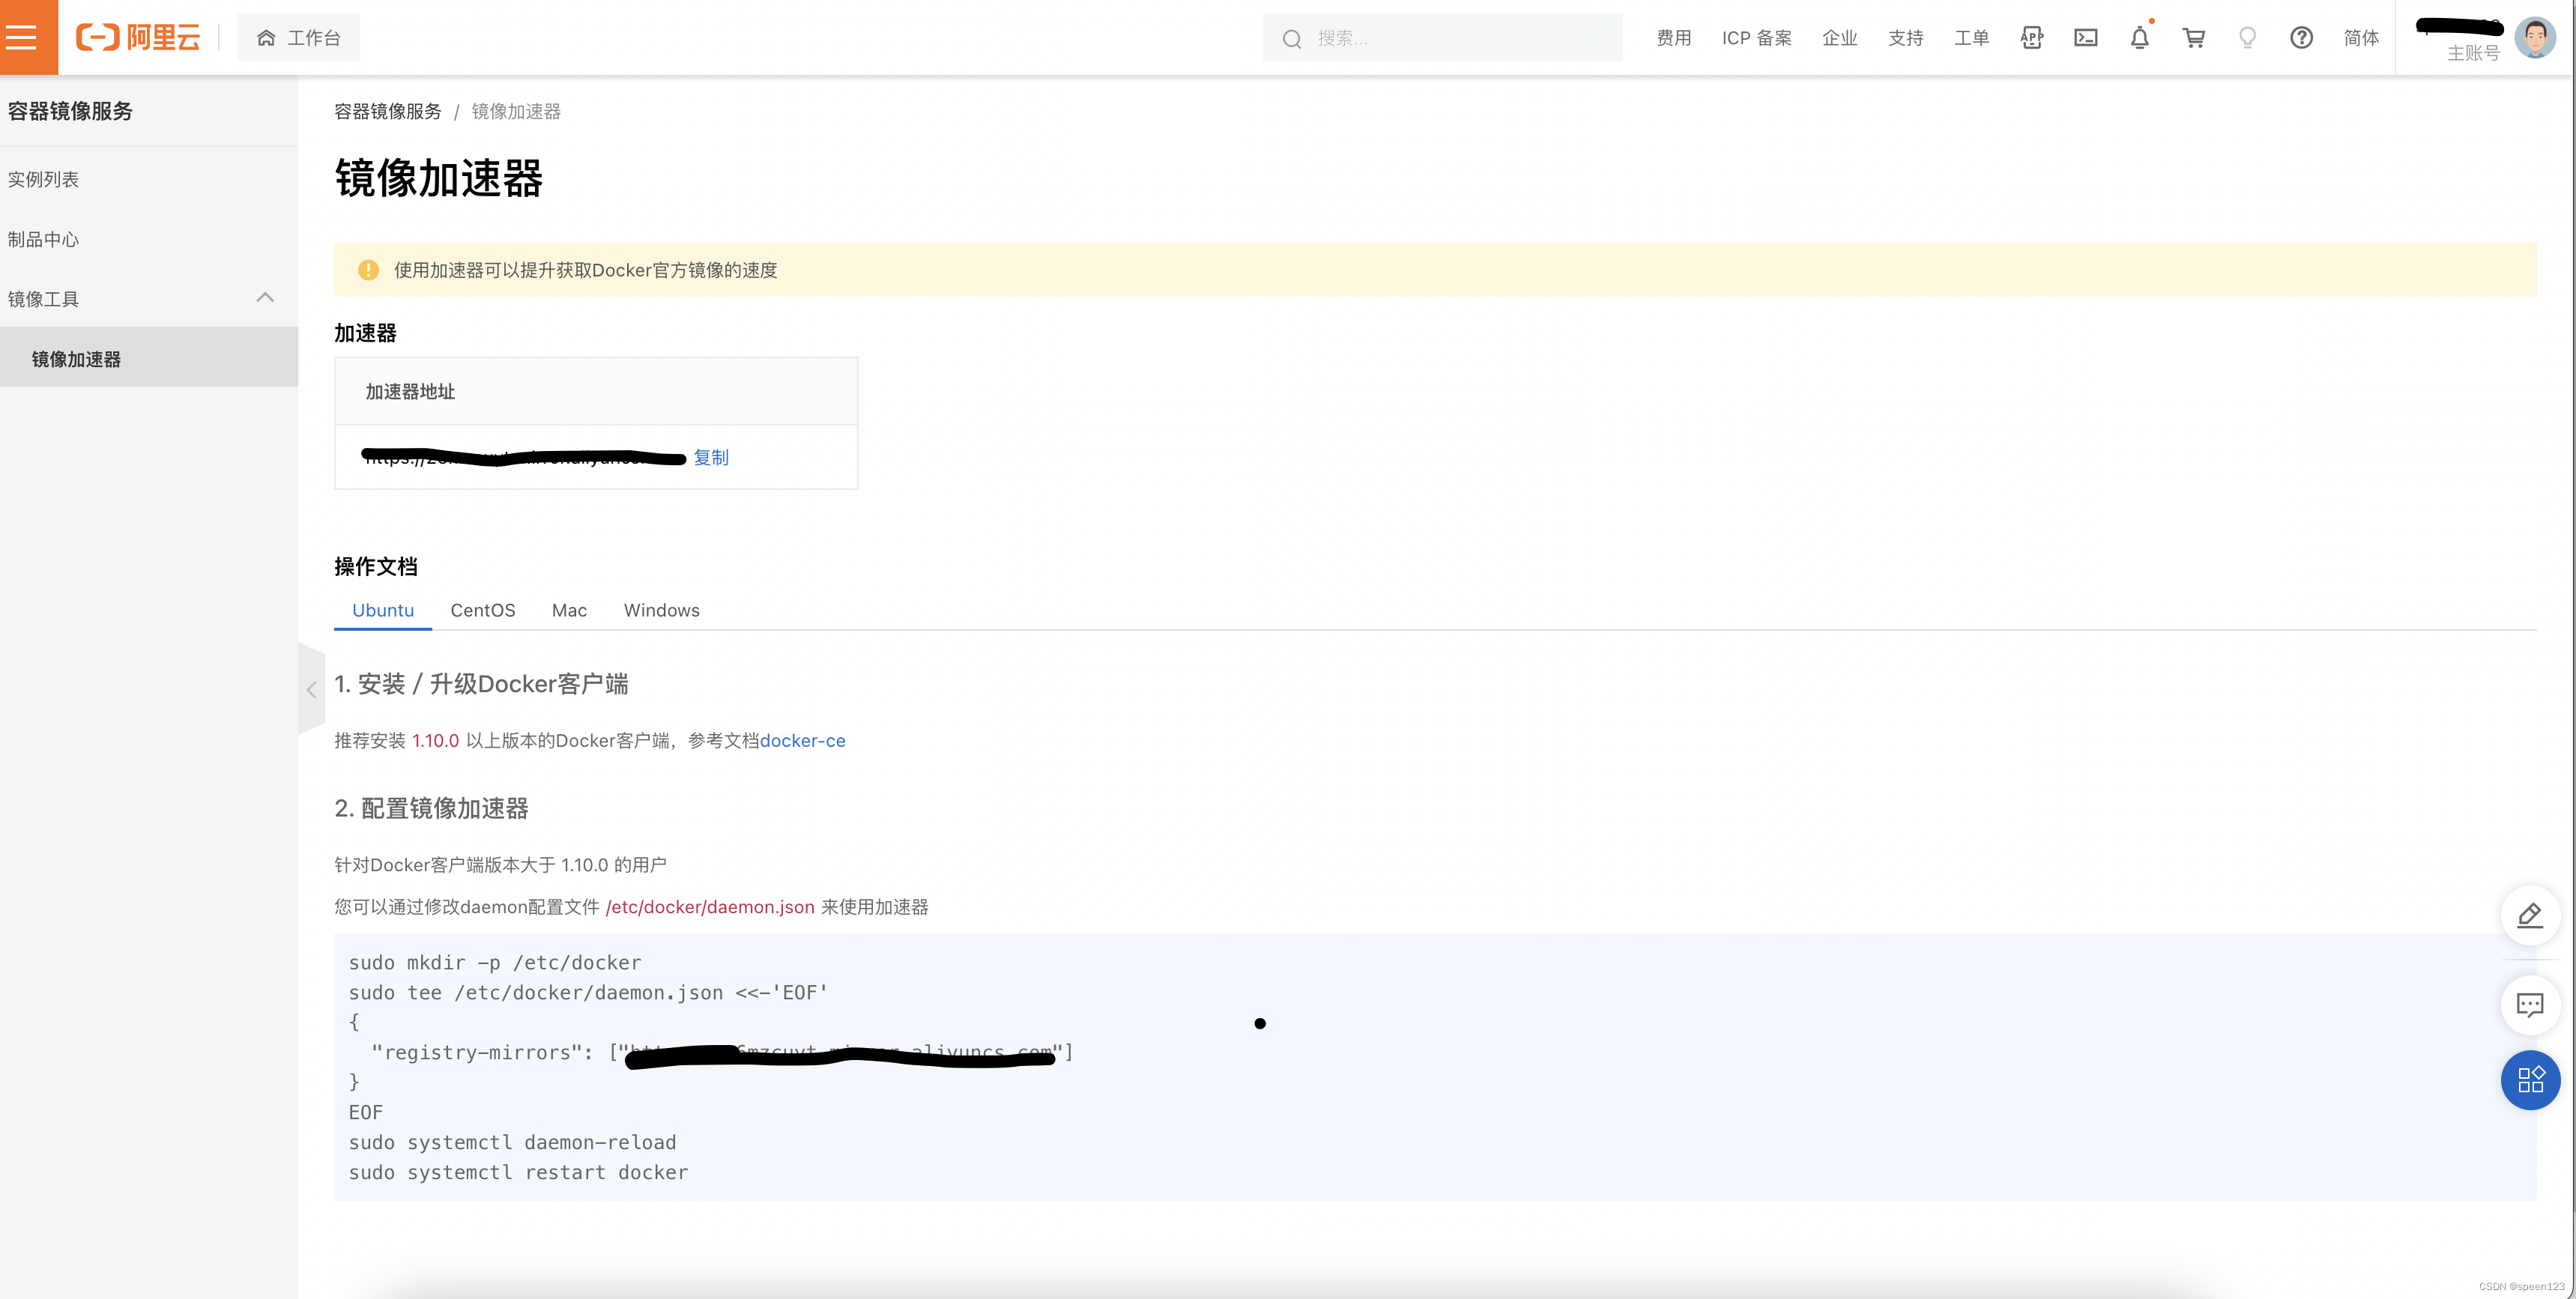Go to 实例列表 in sidebar

click(x=43, y=179)
